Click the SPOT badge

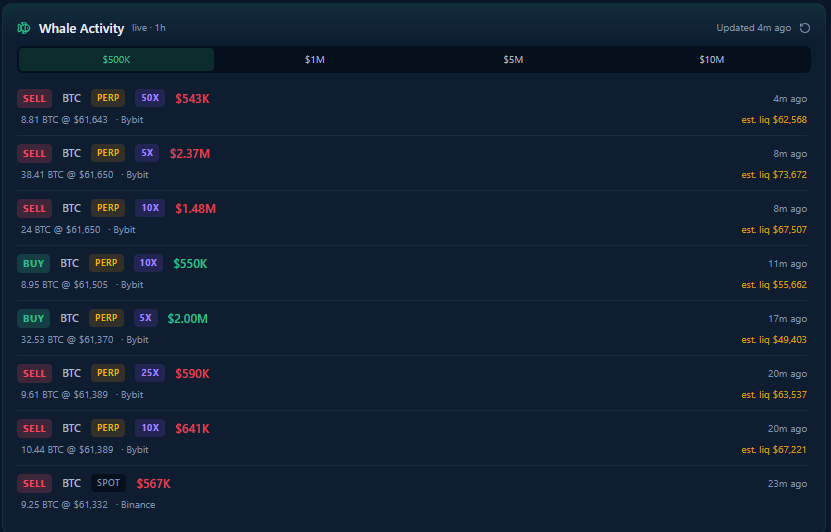click(x=108, y=484)
